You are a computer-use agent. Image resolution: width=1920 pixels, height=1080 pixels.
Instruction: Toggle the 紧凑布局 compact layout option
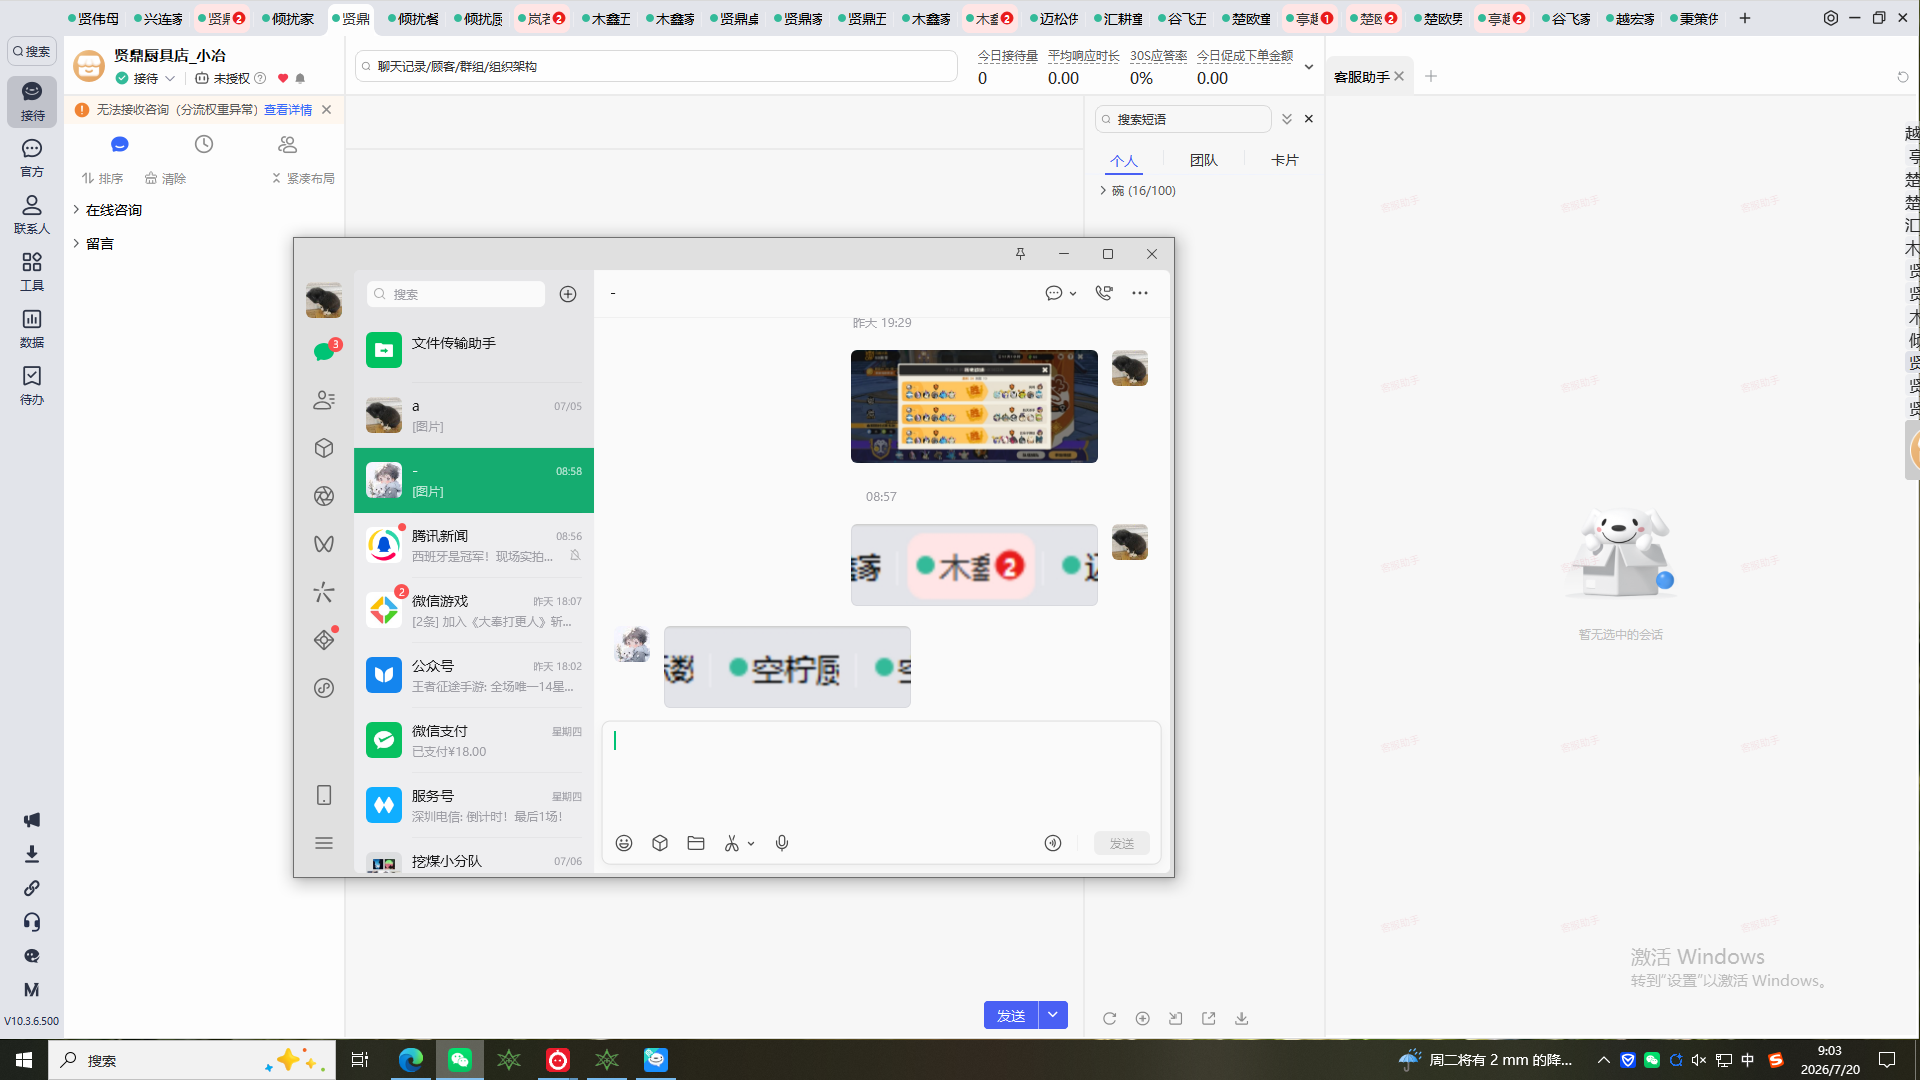coord(303,178)
